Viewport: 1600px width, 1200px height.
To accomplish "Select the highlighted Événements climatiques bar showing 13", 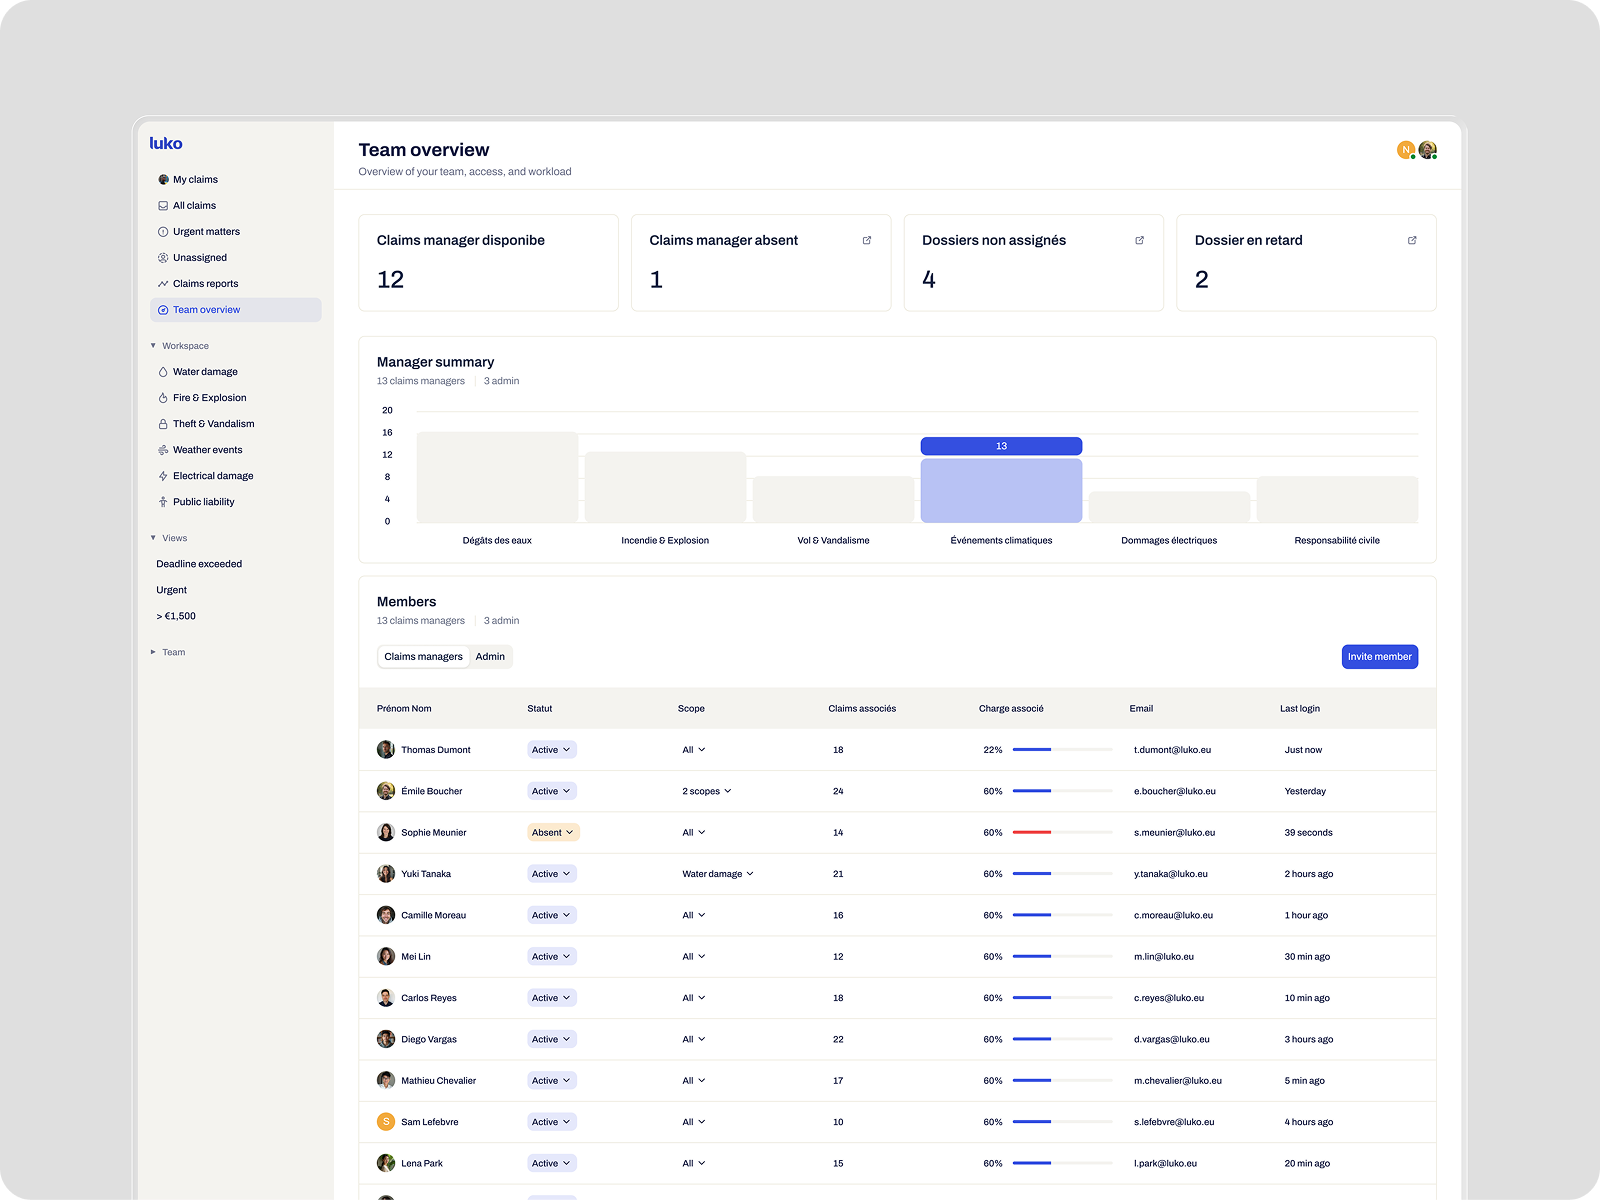I will 1001,489.
